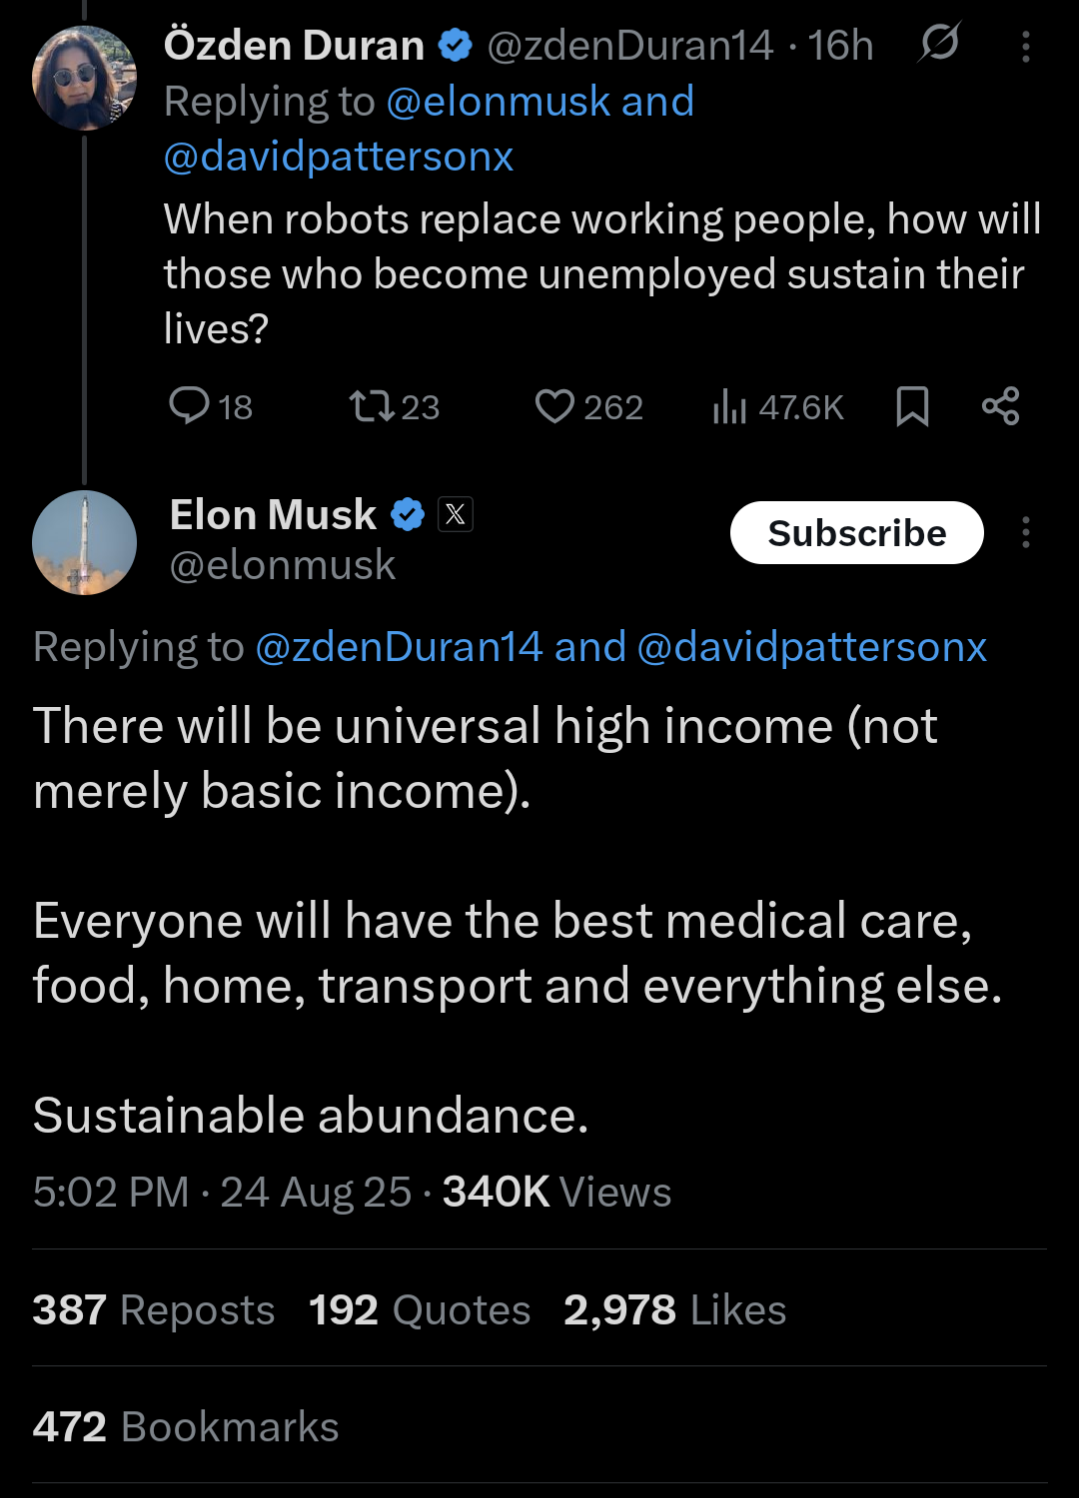Click Elon Musk's blue verified checkmark
The width and height of the screenshot is (1079, 1498).
pos(407,514)
